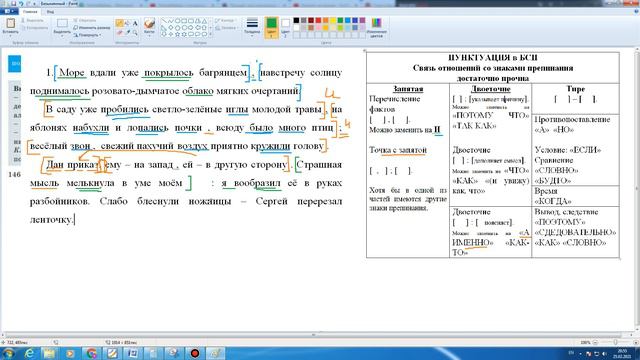Screen dimensions: 640x360
Task: Pick the Diamond shape in shapes gallery
Action: click(x=170, y=28)
